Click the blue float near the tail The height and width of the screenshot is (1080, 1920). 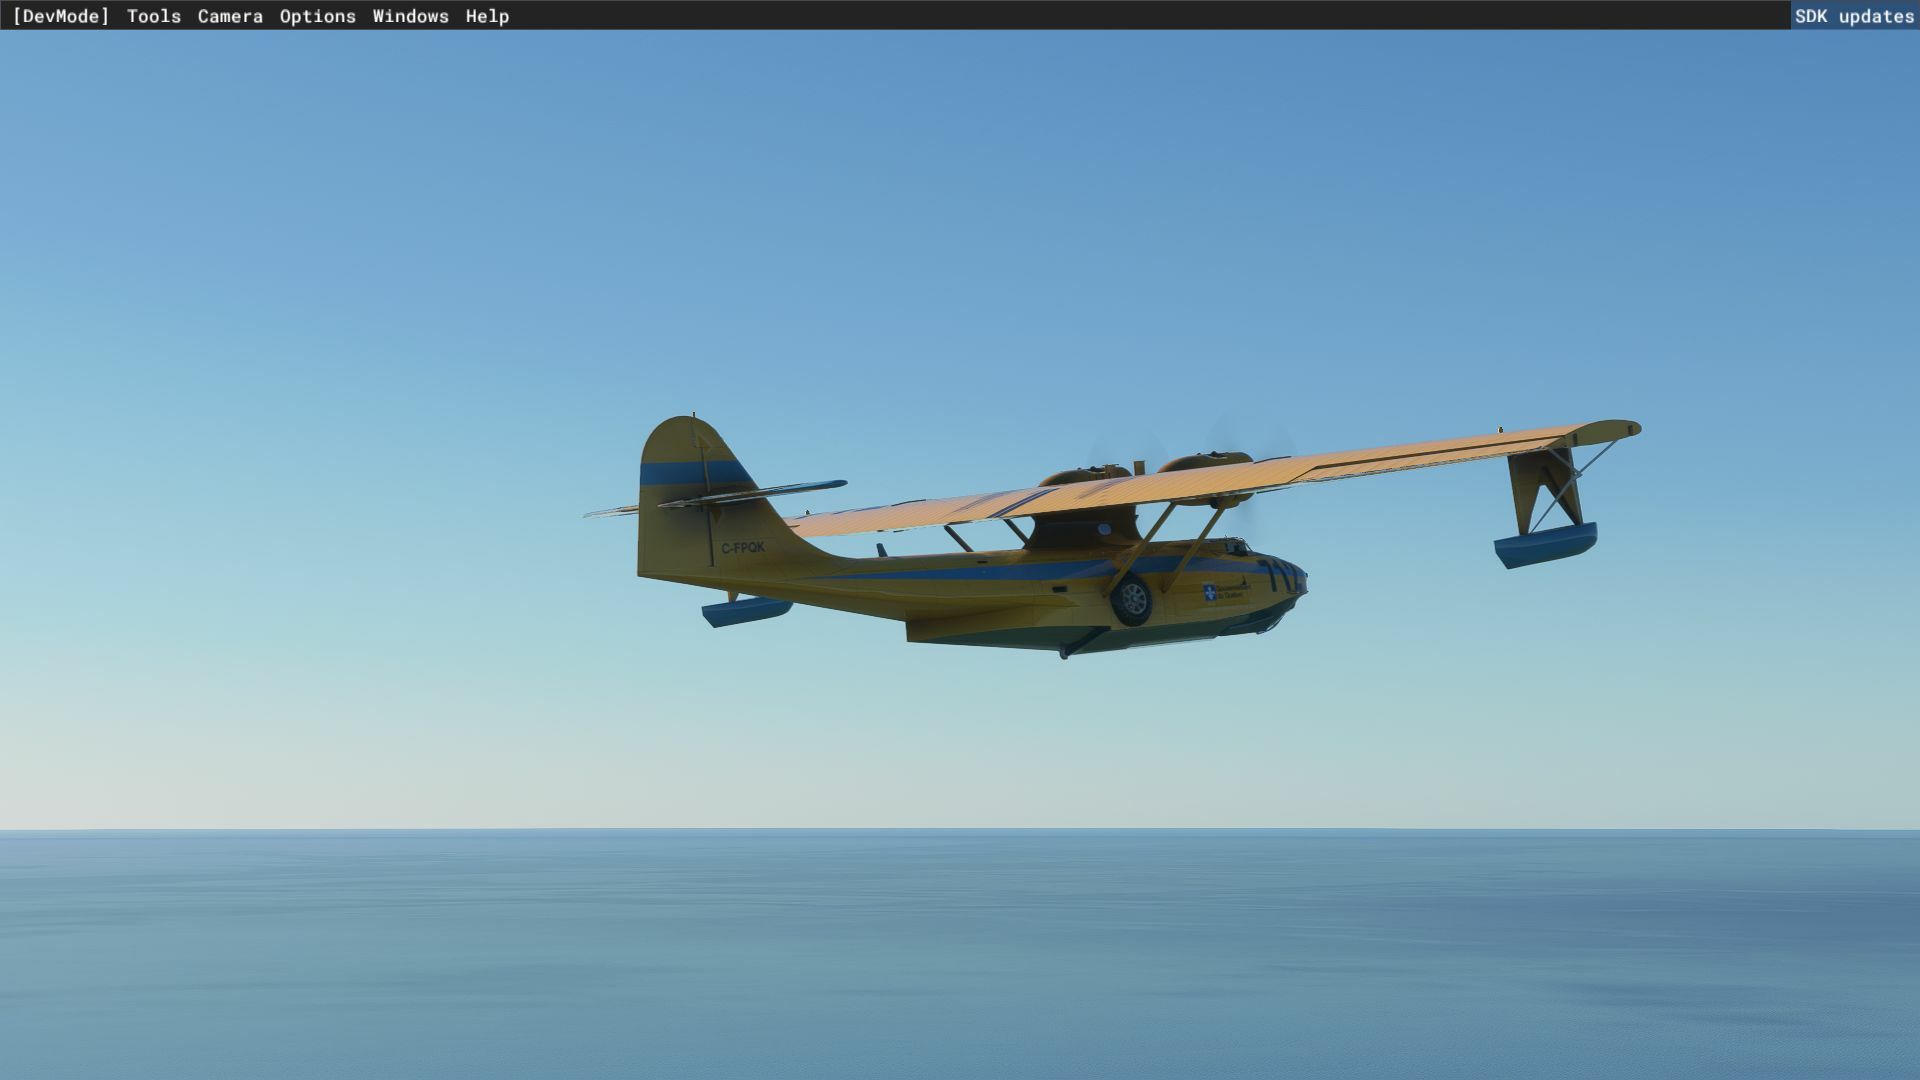pyautogui.click(x=746, y=611)
